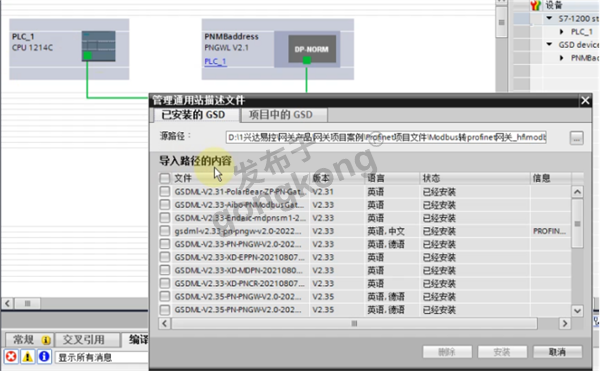Open the 常规 tab
Viewport: 600px width, 371px height.
click(29, 340)
